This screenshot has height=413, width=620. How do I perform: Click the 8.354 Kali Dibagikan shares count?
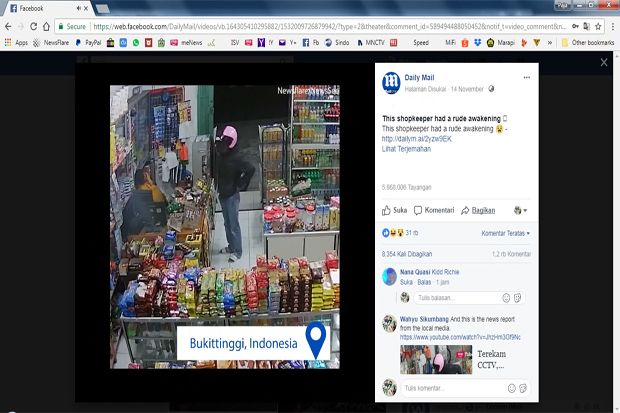[406, 254]
